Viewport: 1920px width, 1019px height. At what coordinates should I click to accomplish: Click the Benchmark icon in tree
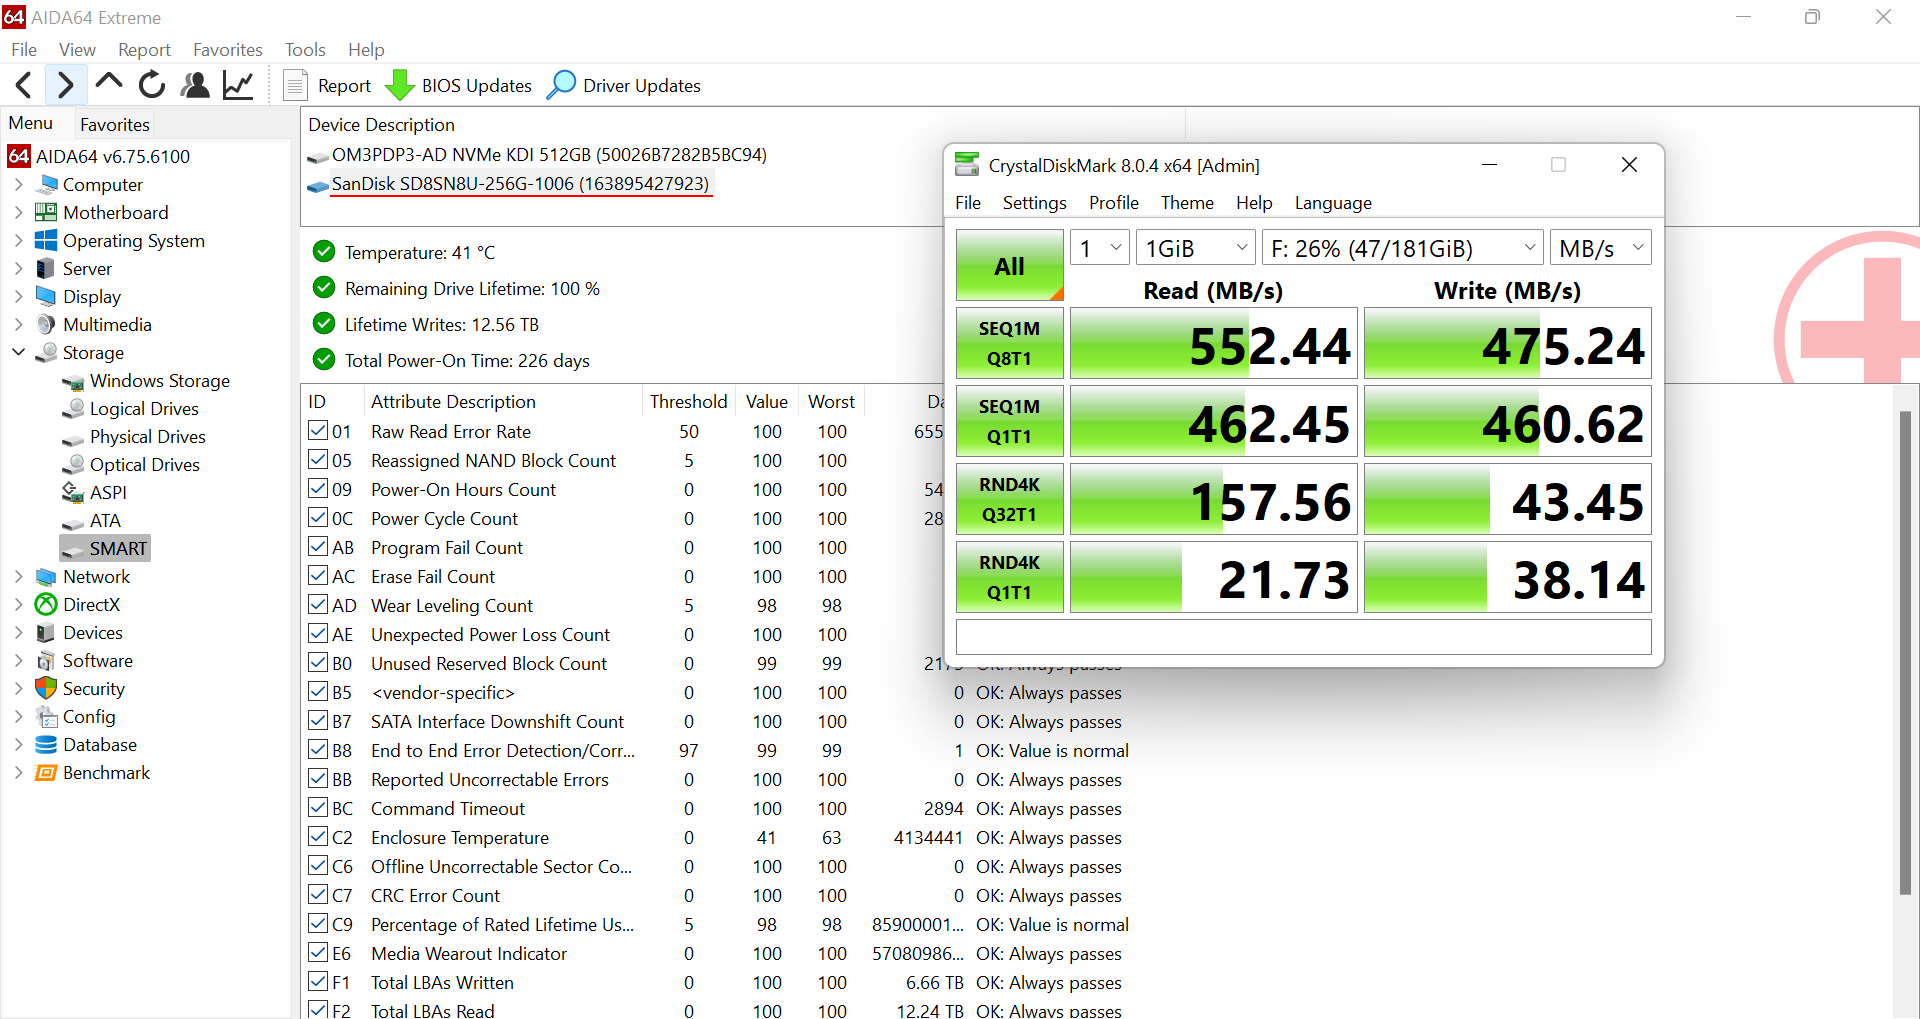[46, 773]
